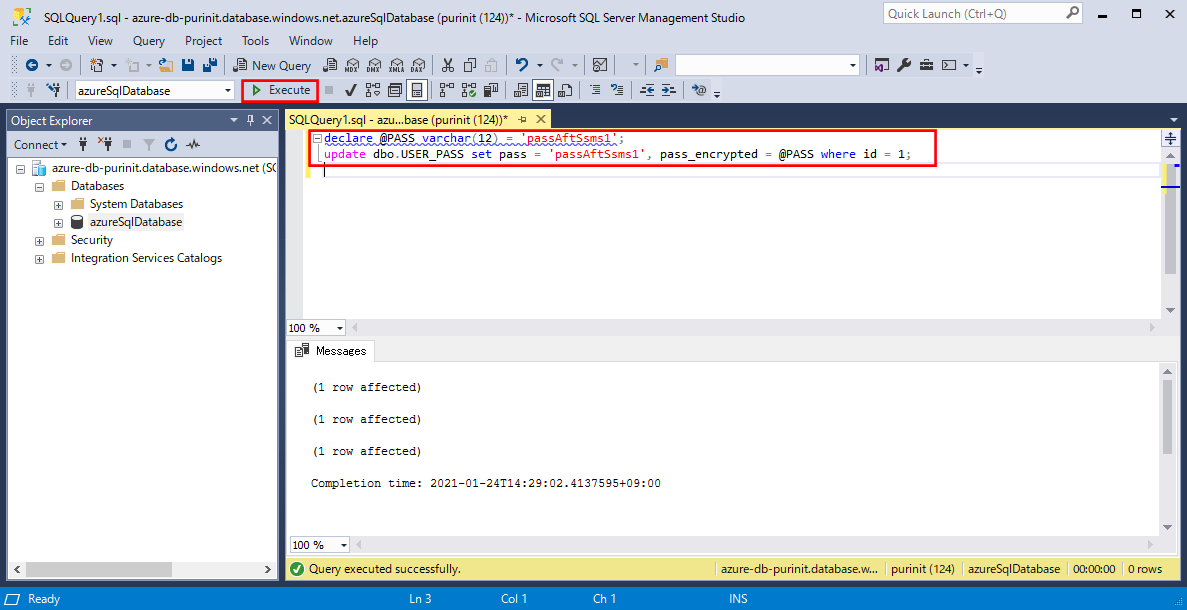The width and height of the screenshot is (1187, 610).
Task: Click the Find in Files icon
Action: point(662,65)
